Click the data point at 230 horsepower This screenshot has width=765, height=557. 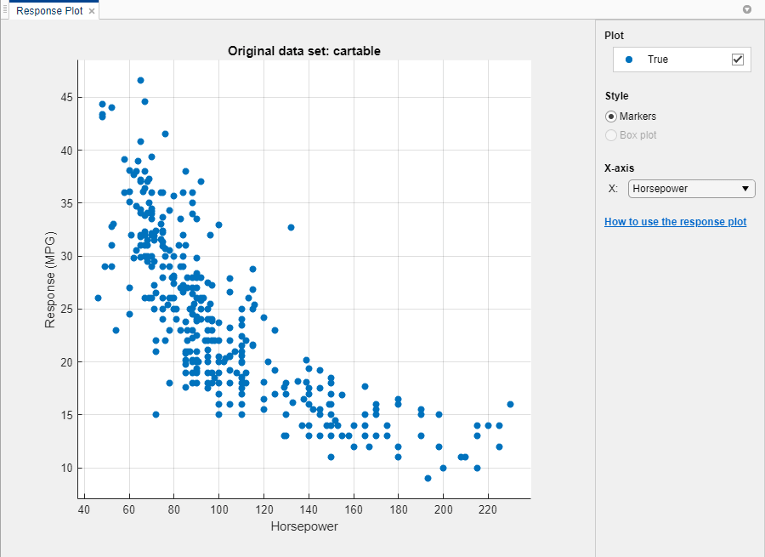point(510,404)
